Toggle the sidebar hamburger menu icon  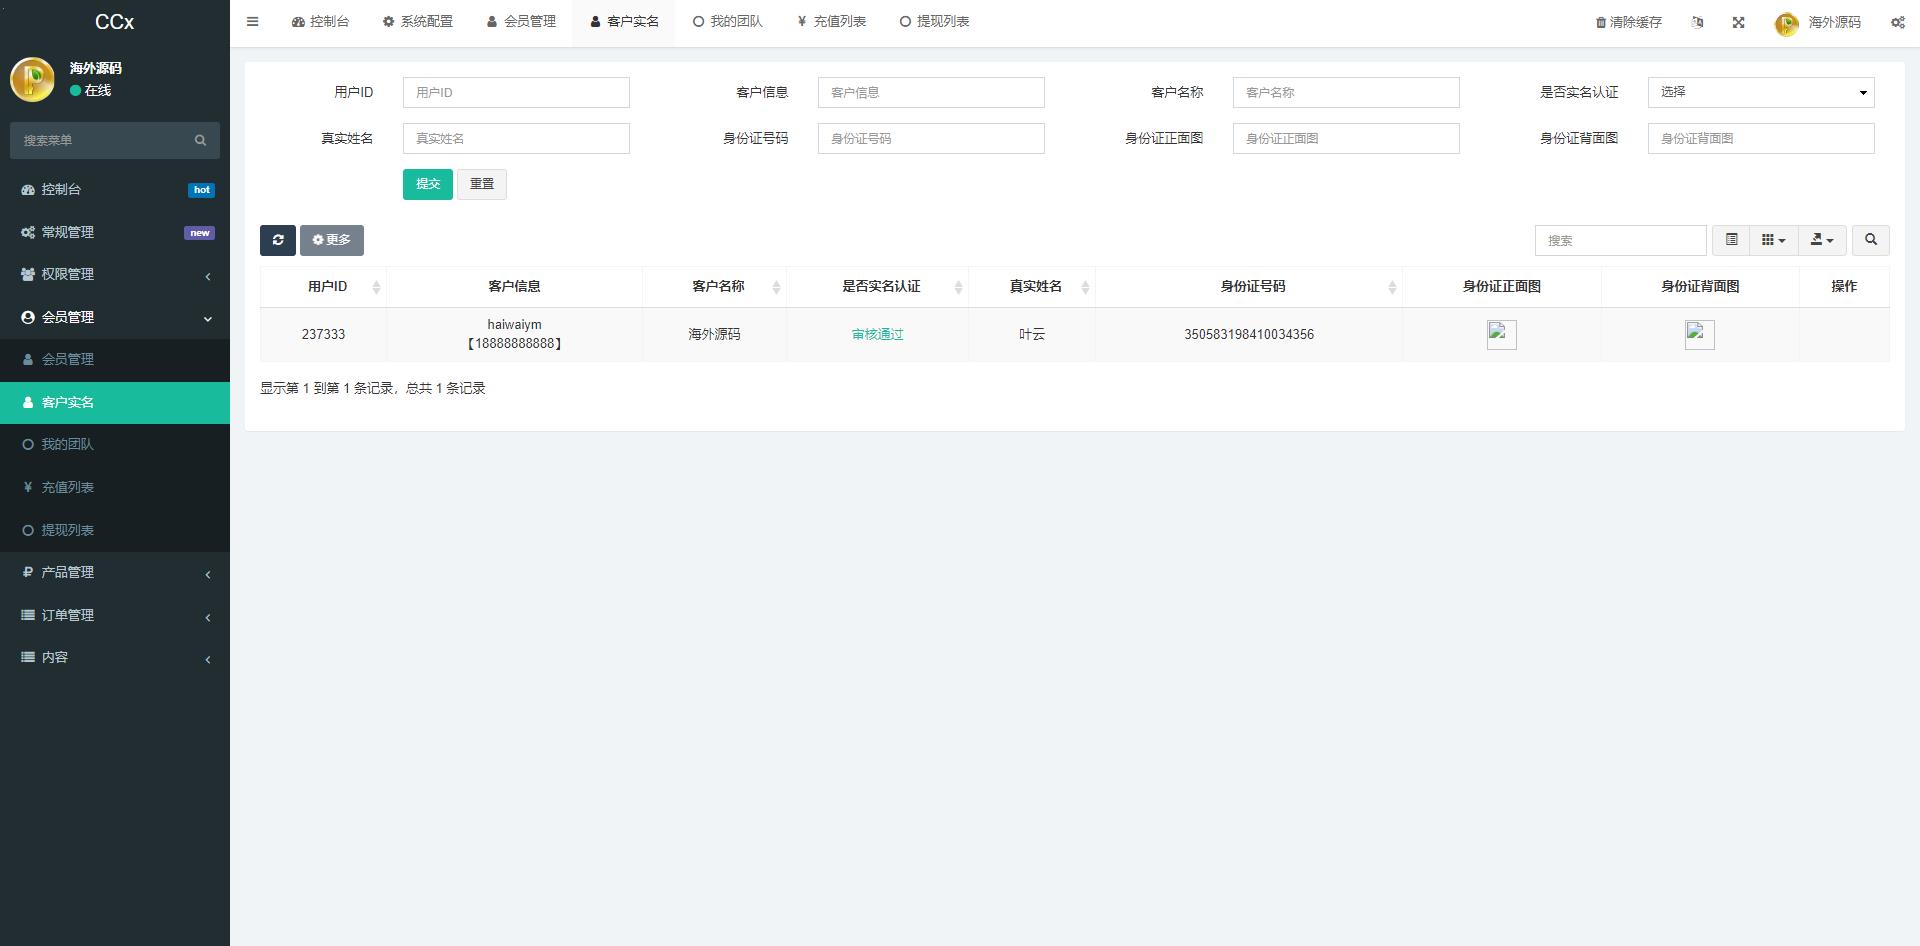[x=252, y=22]
